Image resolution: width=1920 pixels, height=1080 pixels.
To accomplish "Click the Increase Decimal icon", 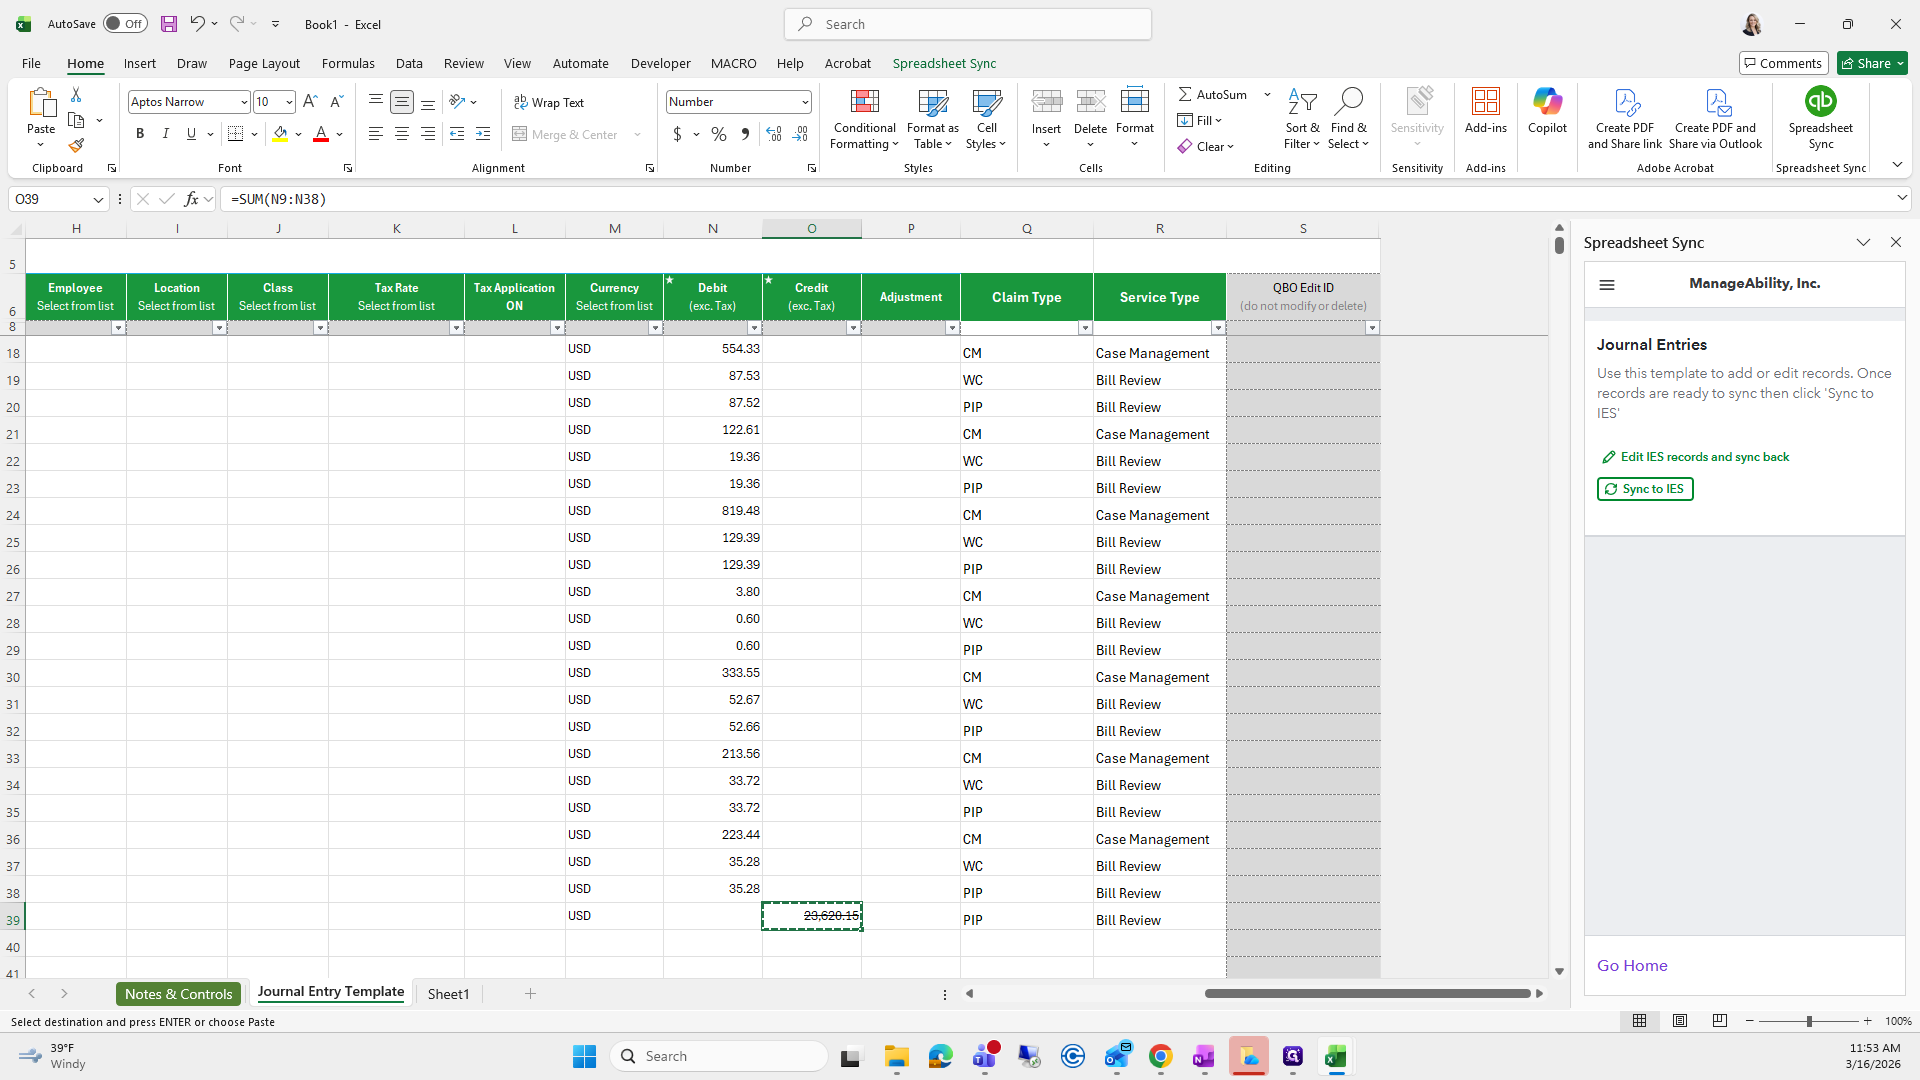I will pyautogui.click(x=774, y=134).
